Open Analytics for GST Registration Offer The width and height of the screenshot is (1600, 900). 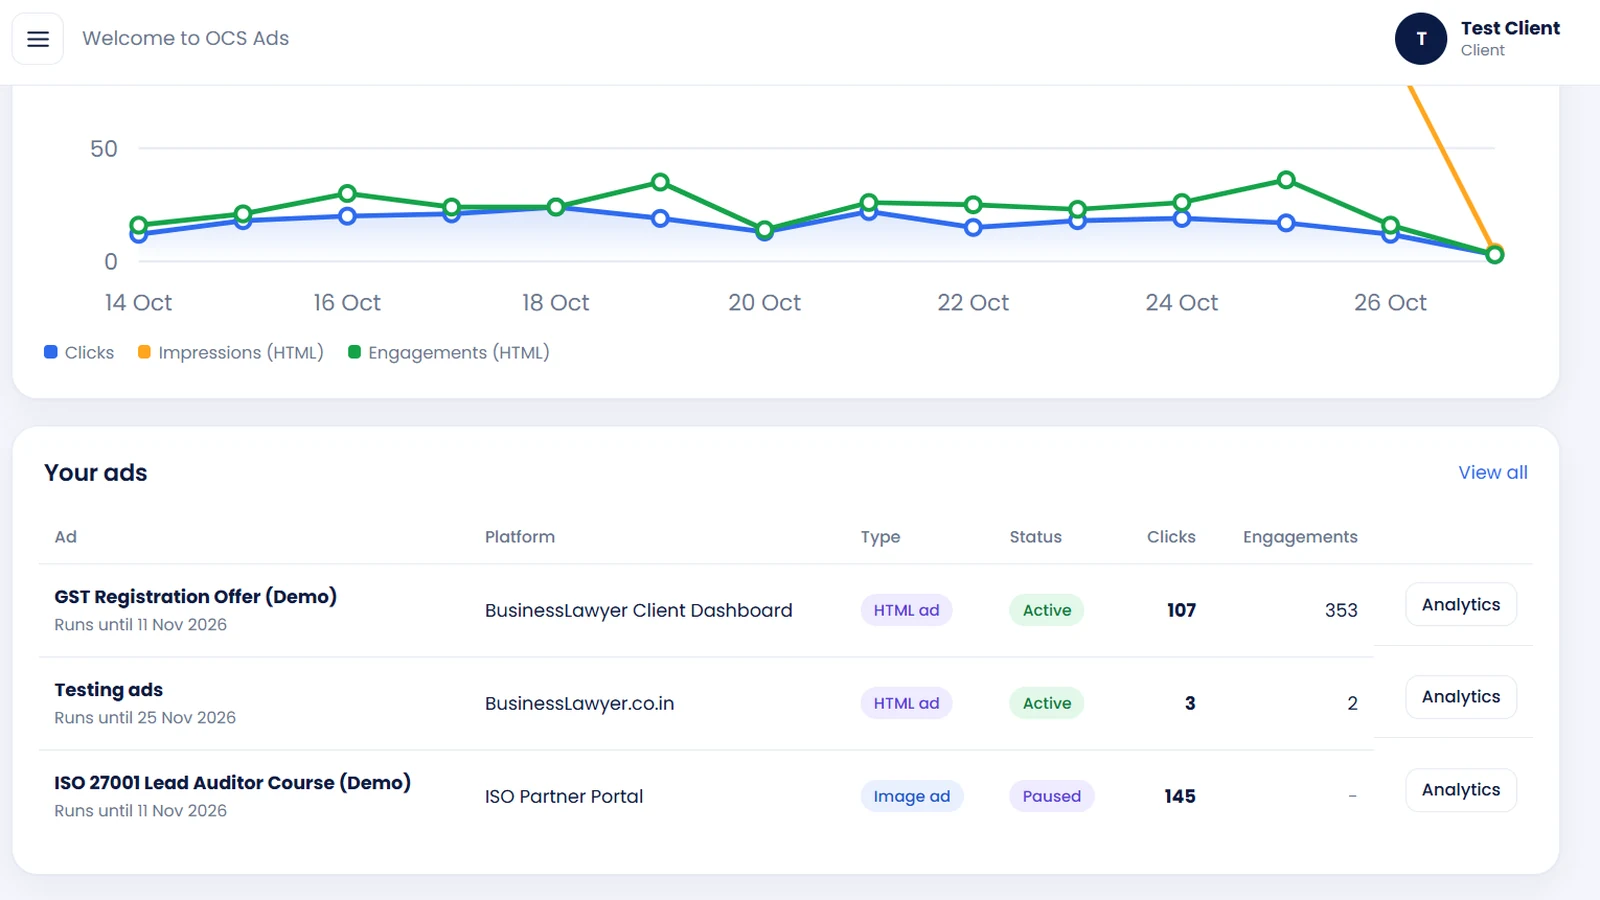click(x=1461, y=604)
